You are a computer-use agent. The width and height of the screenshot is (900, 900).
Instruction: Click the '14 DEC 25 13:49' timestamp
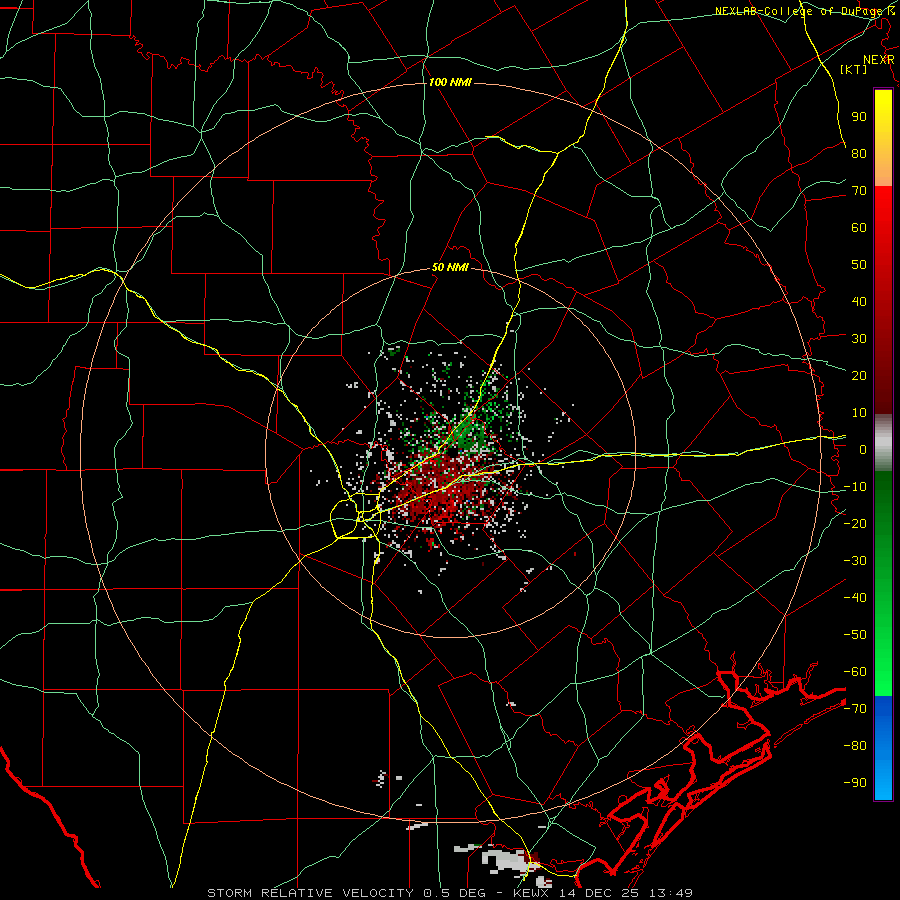tap(628, 893)
